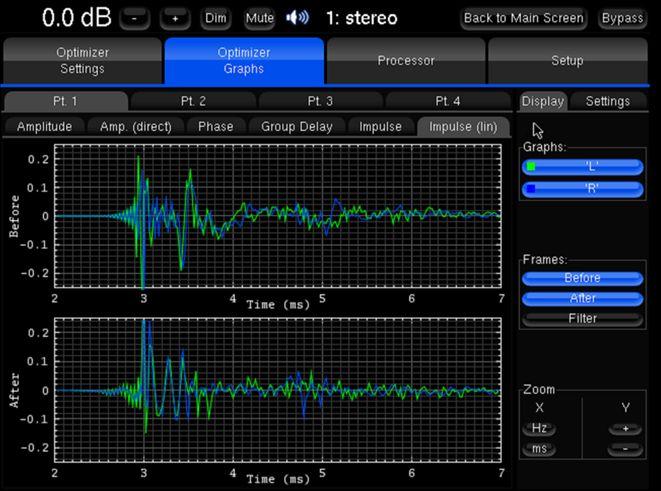Select the Group Delay graph tab
Viewport: 661px width, 491px height.
click(297, 127)
